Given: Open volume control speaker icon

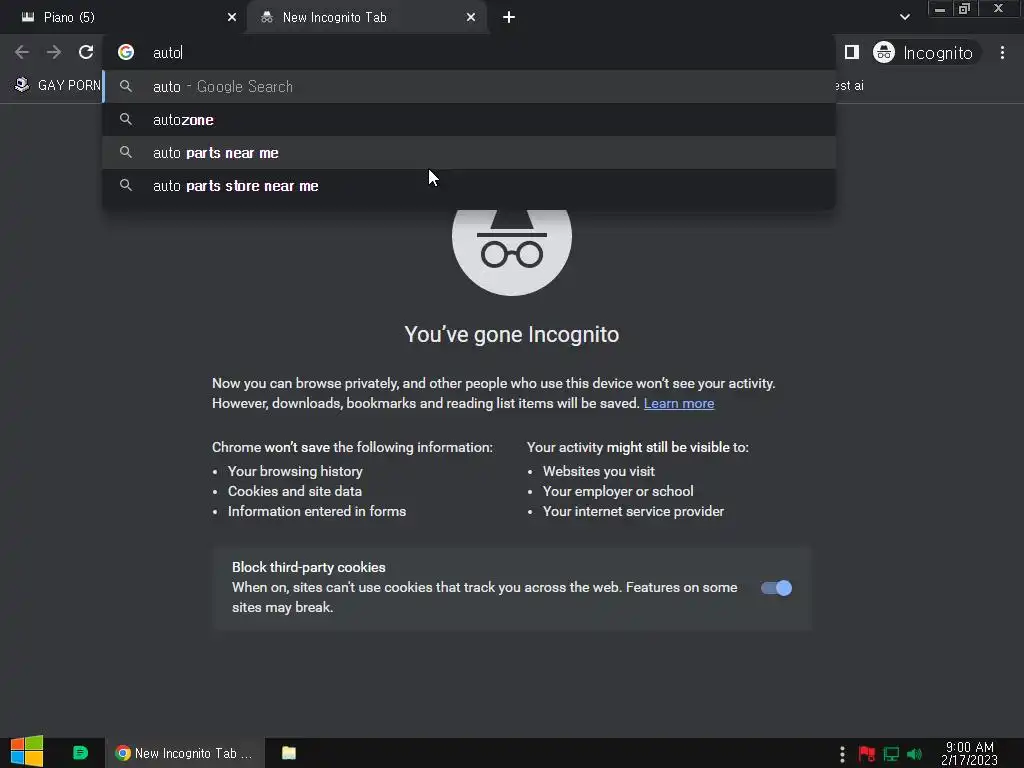Looking at the screenshot, I should pyautogui.click(x=914, y=754).
